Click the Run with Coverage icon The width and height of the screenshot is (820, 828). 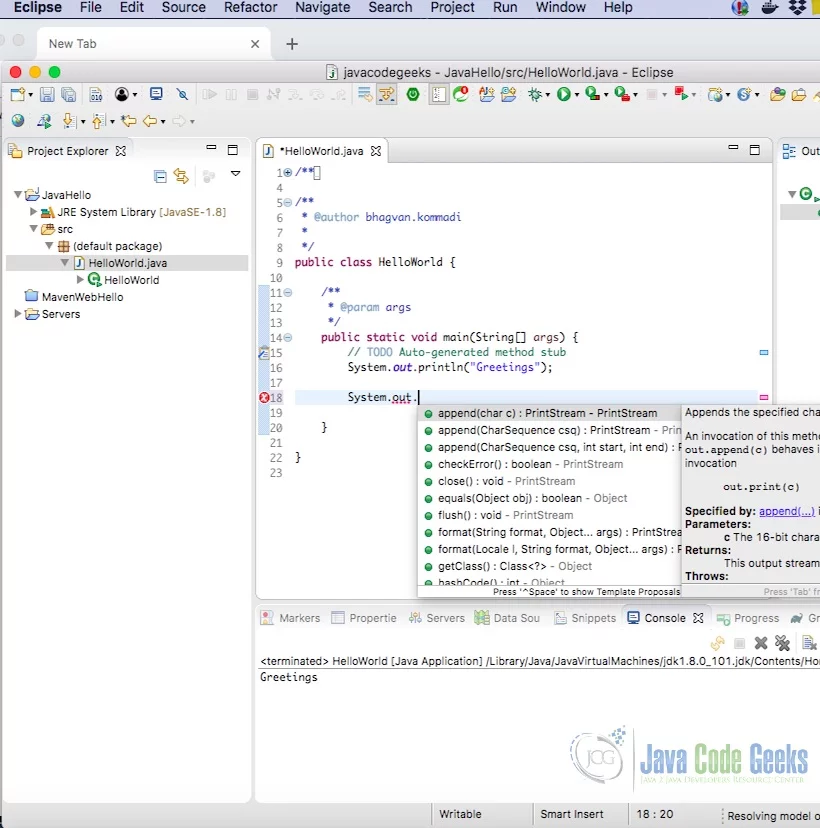tap(592, 95)
